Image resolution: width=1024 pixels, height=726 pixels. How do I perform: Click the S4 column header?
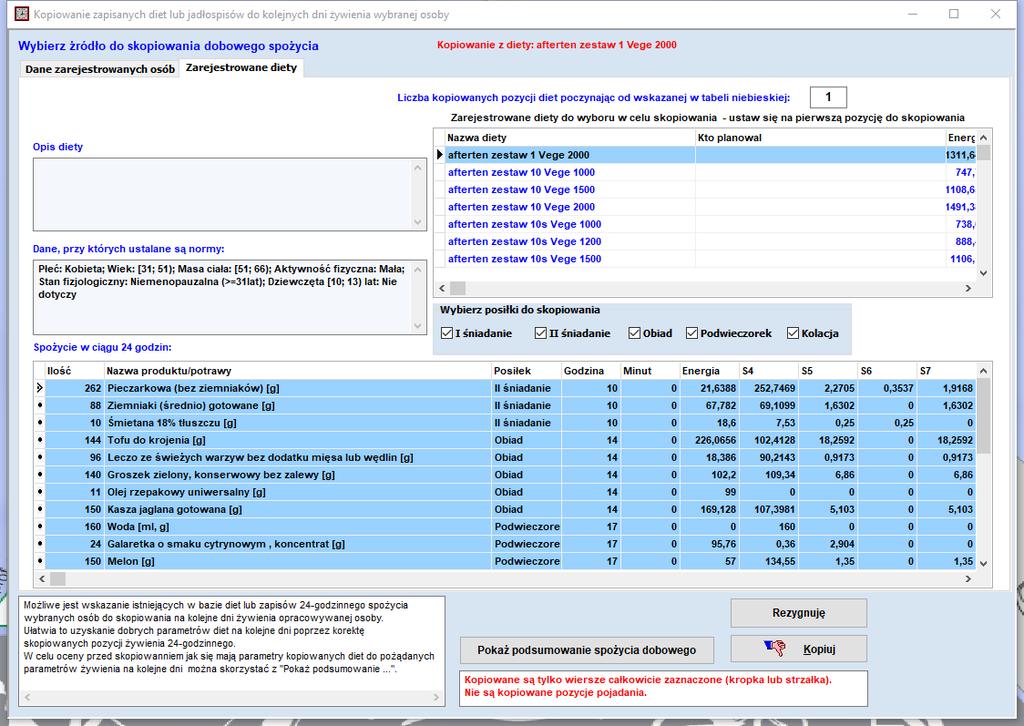pos(769,371)
